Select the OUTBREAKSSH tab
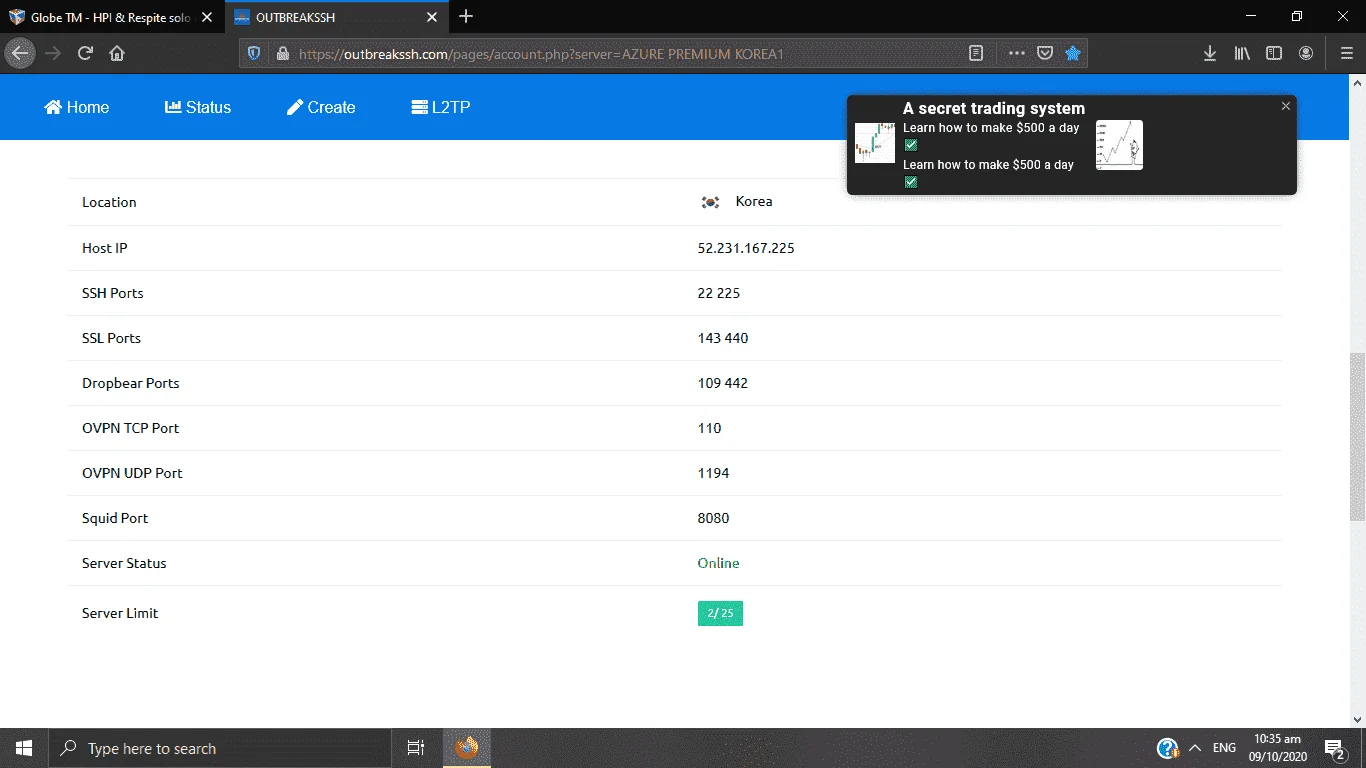Screen dimensions: 1366x768 click(x=337, y=17)
